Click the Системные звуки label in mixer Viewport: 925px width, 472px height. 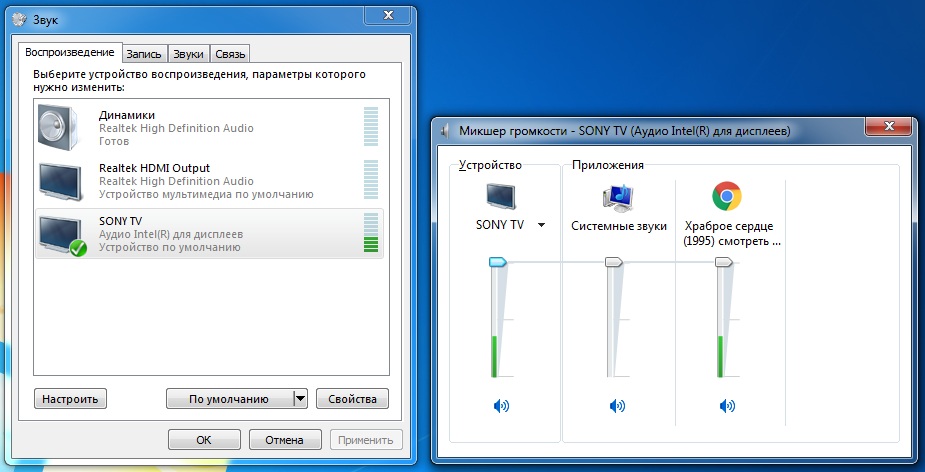619,226
